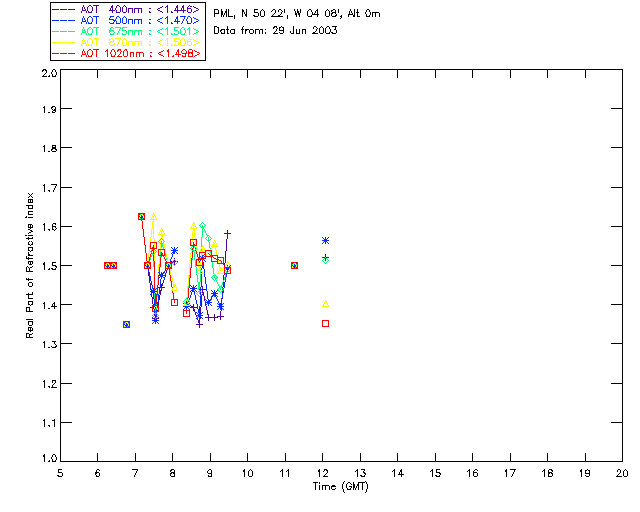Click x-axis tick label '15'
The image size is (640, 512).
435,473
